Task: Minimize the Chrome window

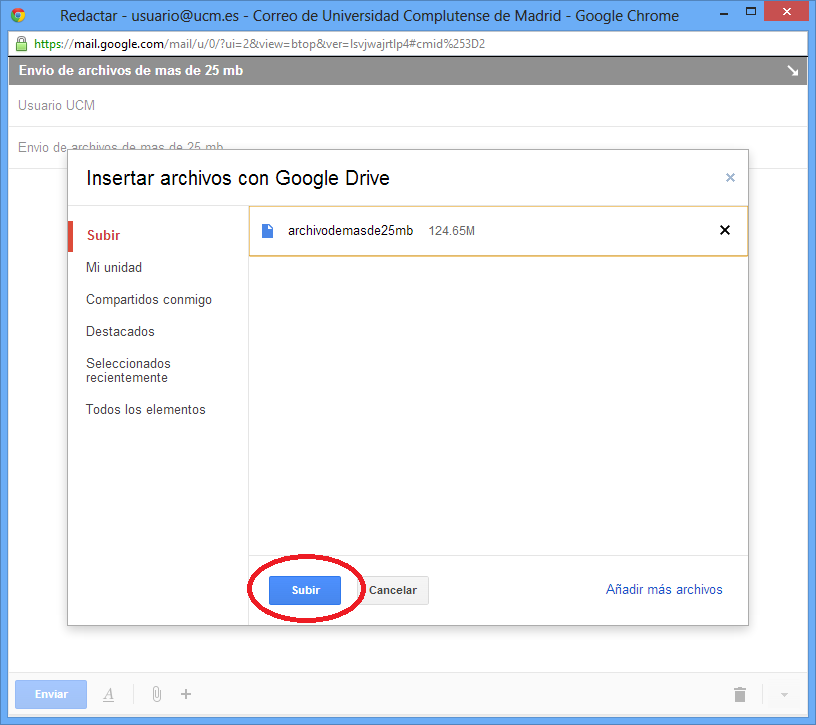Action: click(x=724, y=13)
